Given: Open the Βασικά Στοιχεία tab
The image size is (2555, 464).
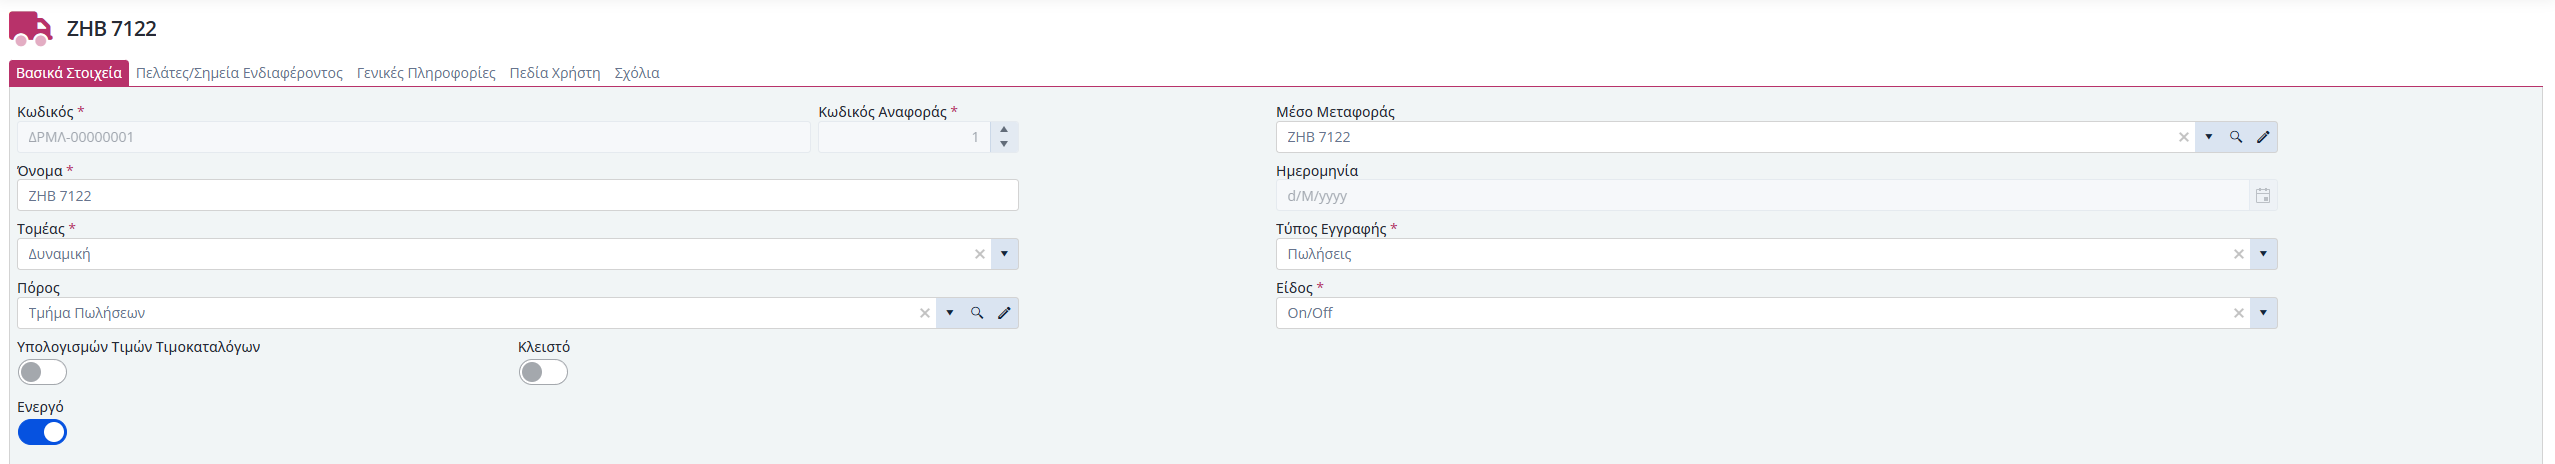Looking at the screenshot, I should click(69, 73).
